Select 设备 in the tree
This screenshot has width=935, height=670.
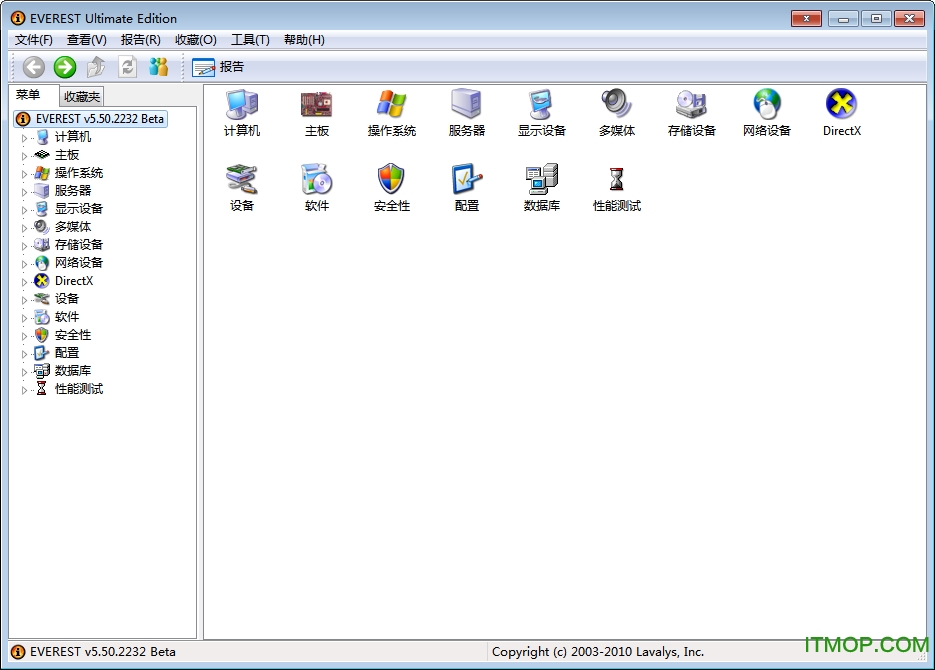tap(67, 299)
